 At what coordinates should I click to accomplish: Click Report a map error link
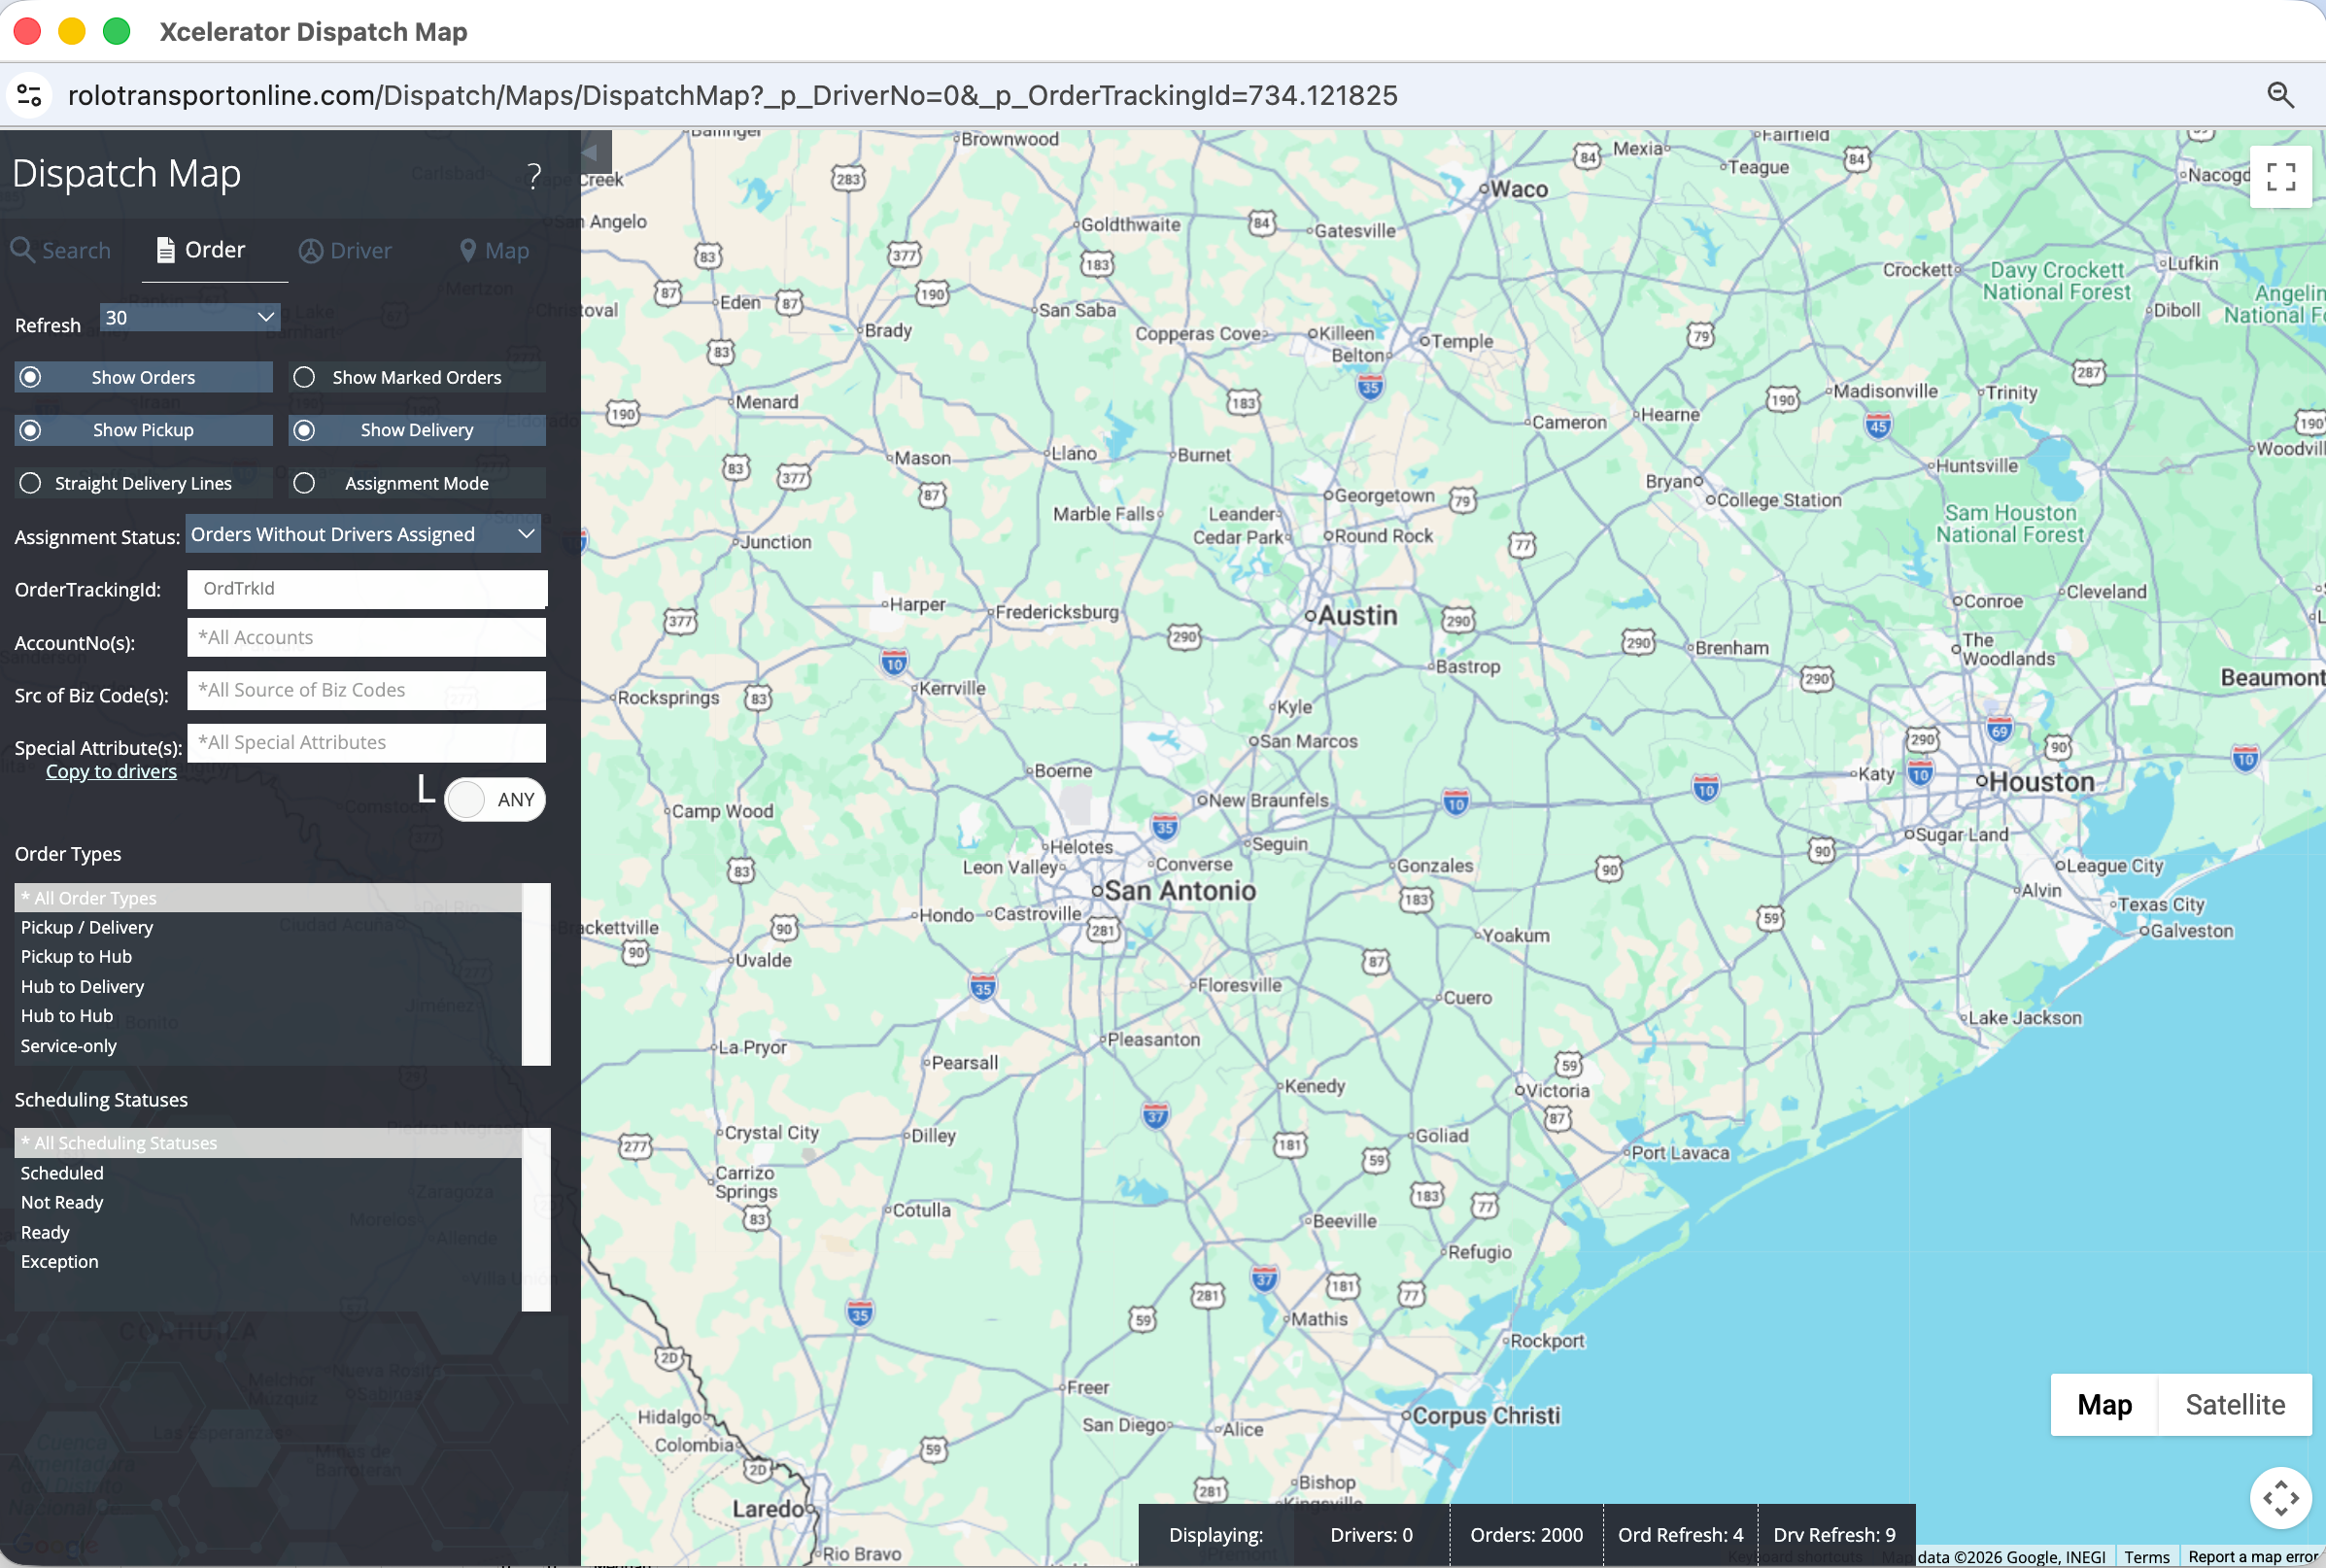2253,1557
